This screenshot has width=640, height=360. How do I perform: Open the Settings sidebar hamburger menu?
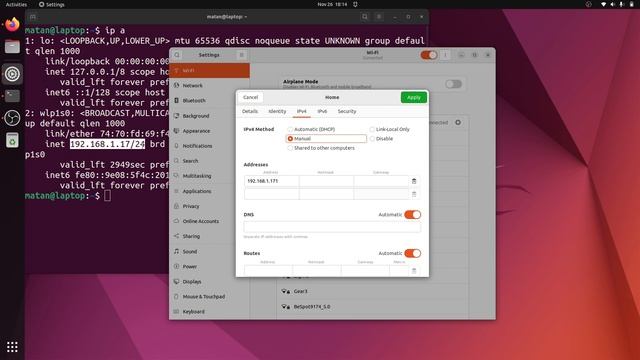[241, 55]
